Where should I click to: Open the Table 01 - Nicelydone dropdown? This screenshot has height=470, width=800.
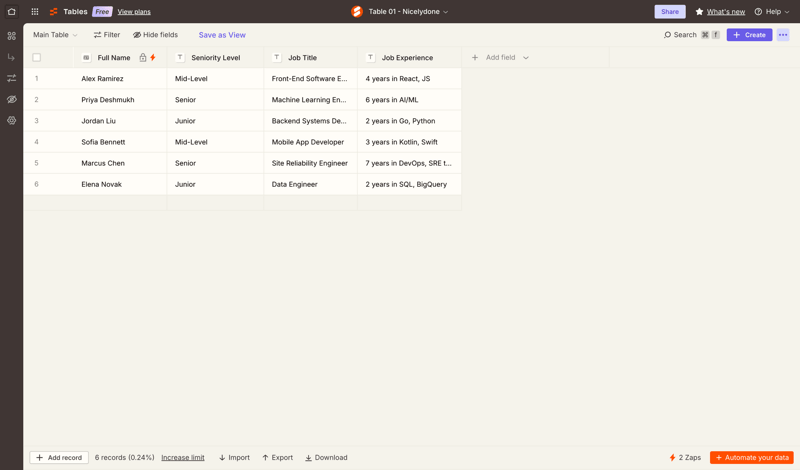[408, 11]
